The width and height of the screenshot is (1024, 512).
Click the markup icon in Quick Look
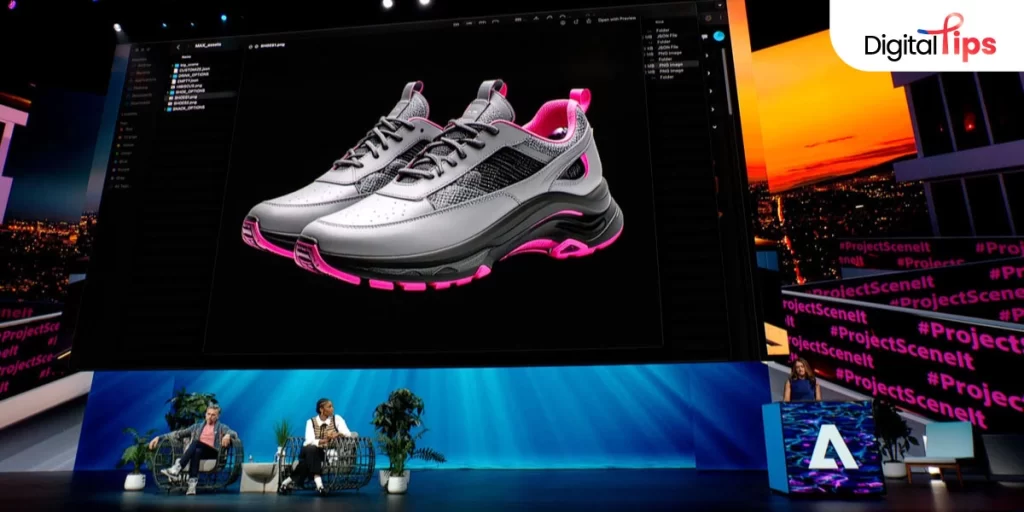tap(563, 23)
